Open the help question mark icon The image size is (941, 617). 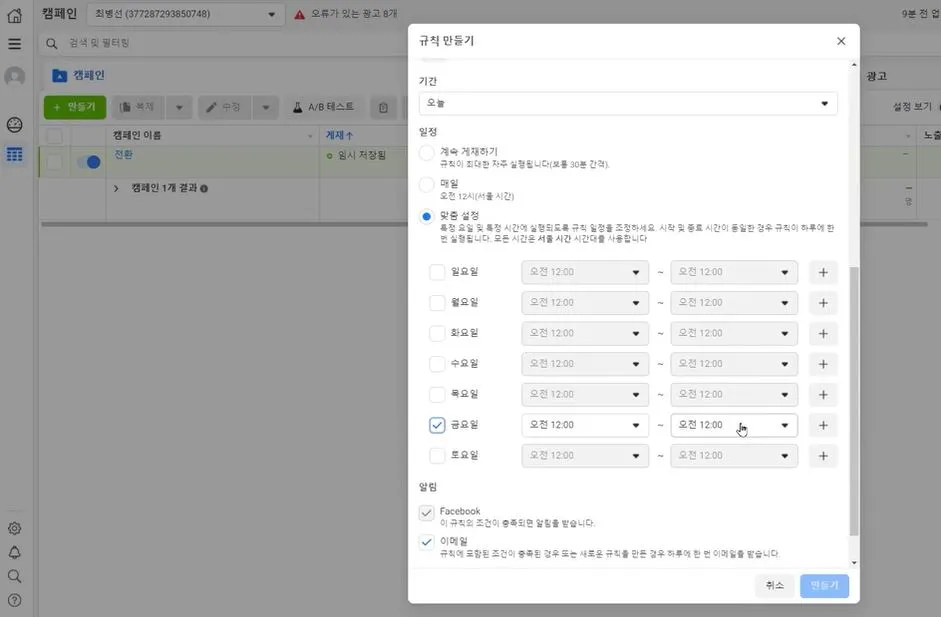[14, 601]
